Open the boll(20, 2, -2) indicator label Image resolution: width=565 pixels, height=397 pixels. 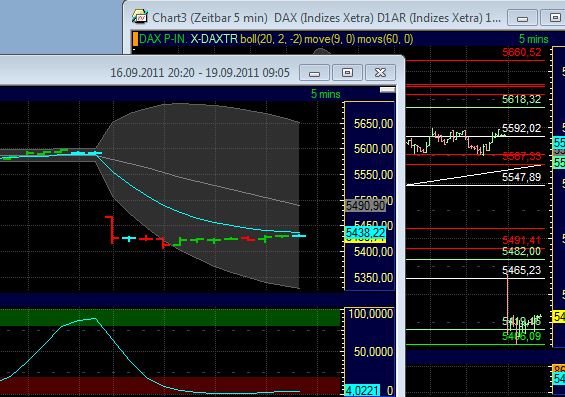271,39
